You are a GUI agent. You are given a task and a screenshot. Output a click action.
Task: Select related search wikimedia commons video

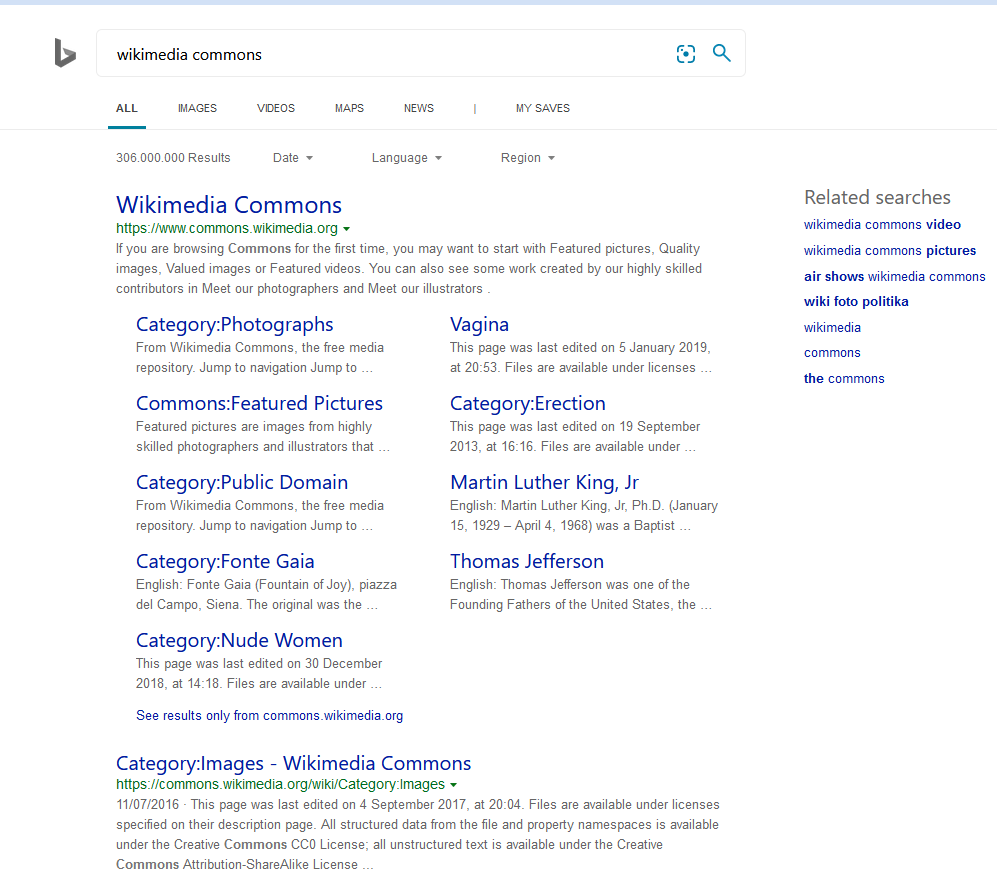[x=882, y=224]
